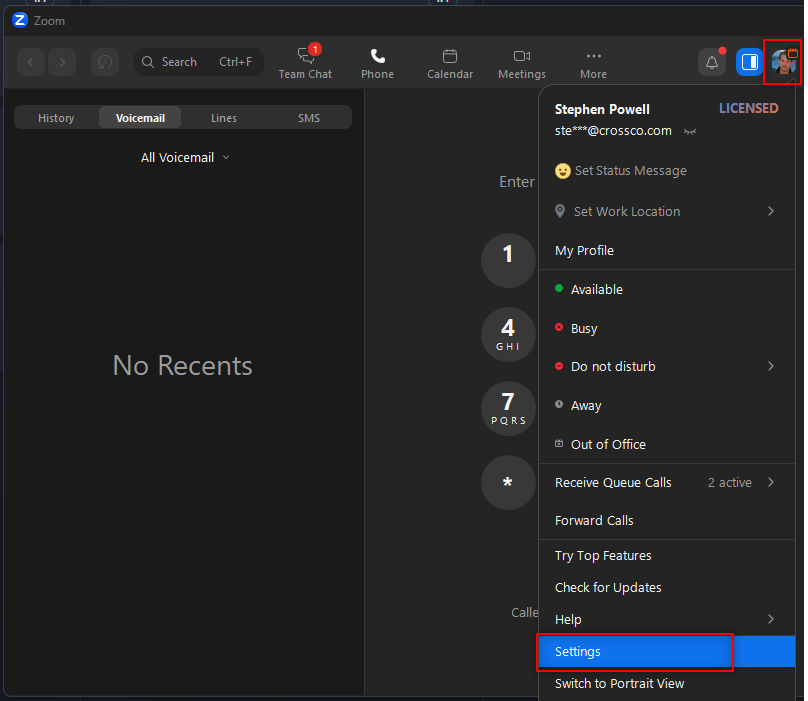This screenshot has width=808, height=701.
Task: Click the Set Work Location pin icon
Action: pyautogui.click(x=560, y=211)
